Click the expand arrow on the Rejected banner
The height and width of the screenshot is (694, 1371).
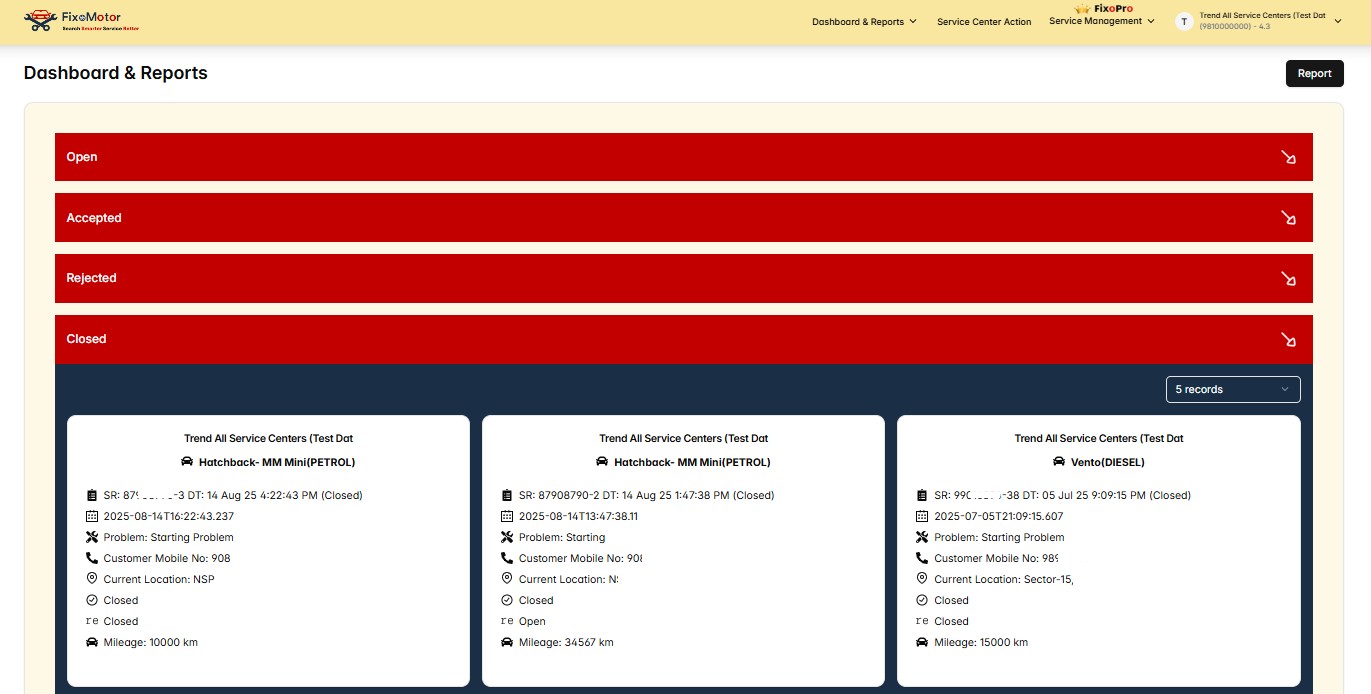1288,278
